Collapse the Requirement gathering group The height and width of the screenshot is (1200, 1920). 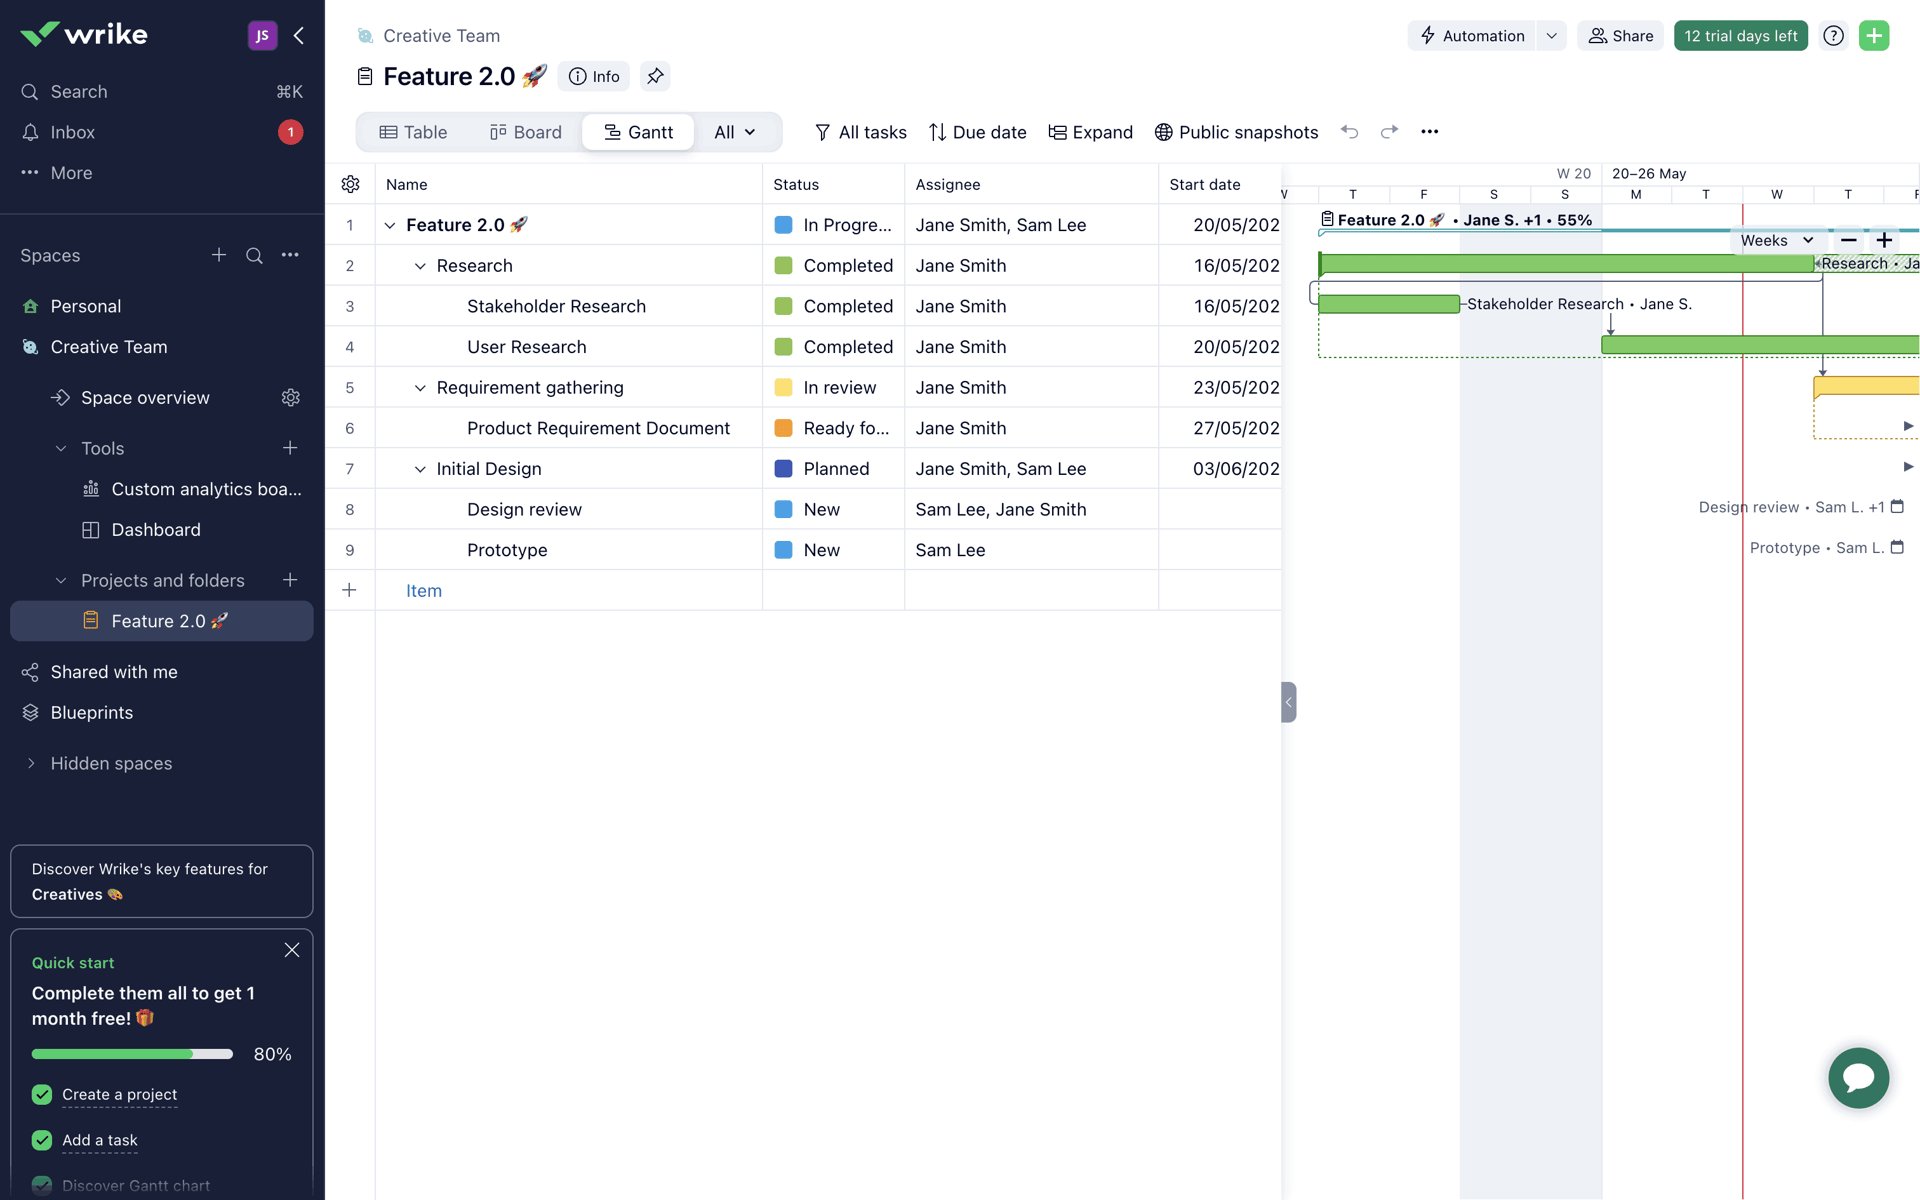[420, 388]
